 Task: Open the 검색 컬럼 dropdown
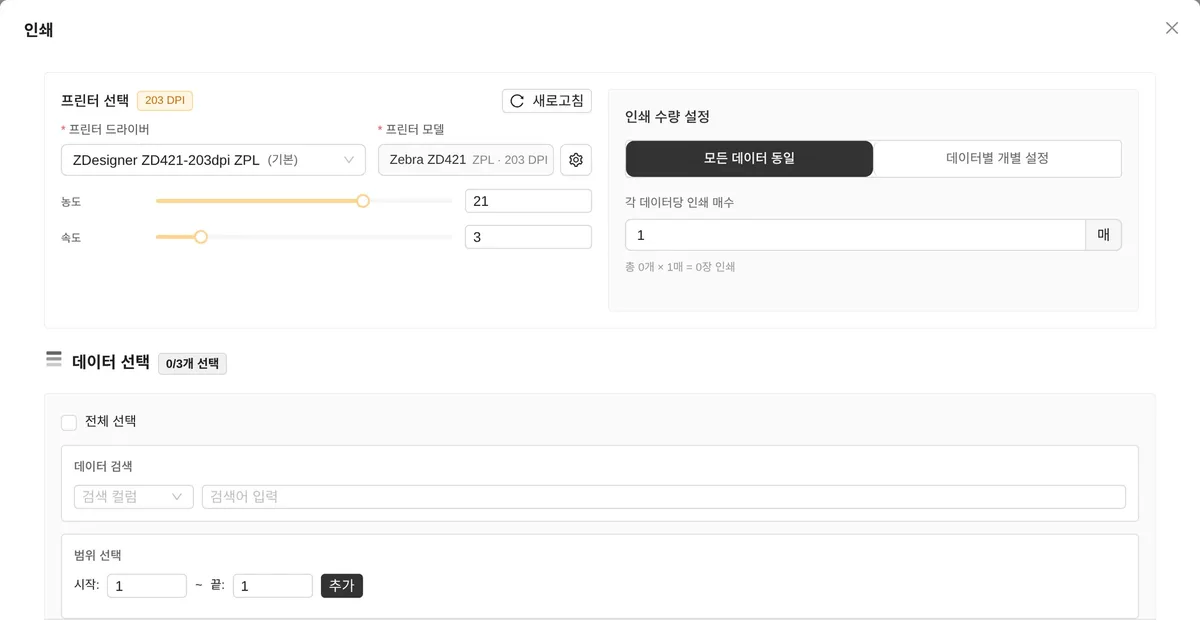134,497
